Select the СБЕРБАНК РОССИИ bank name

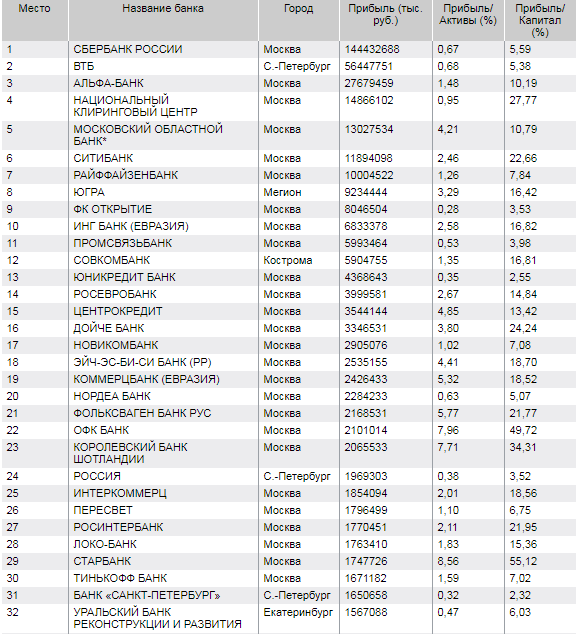128,49
